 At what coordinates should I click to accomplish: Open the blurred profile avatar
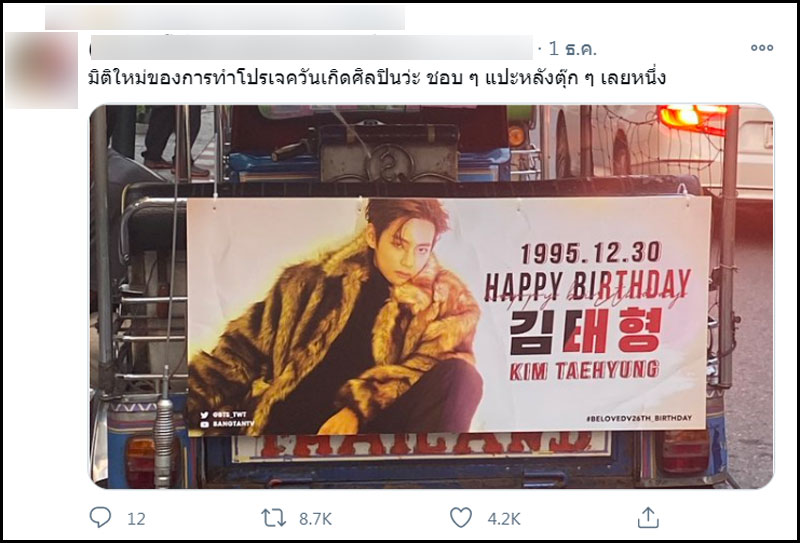41,70
